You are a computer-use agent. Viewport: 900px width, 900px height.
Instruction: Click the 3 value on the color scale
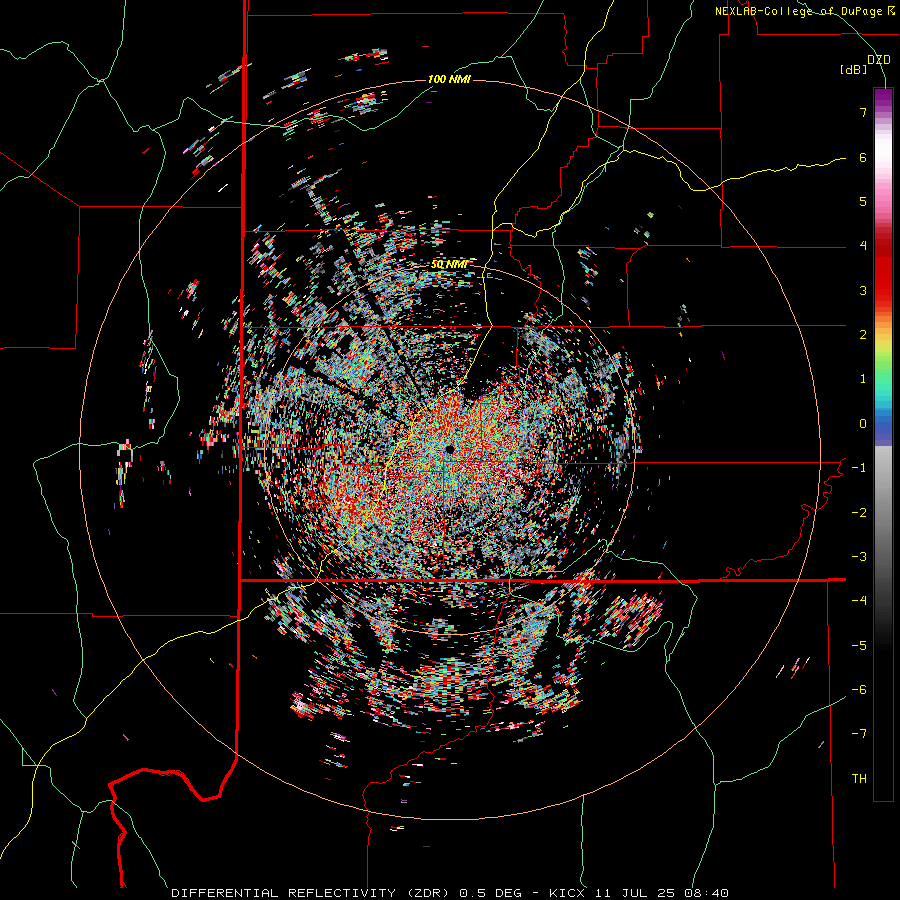863,290
